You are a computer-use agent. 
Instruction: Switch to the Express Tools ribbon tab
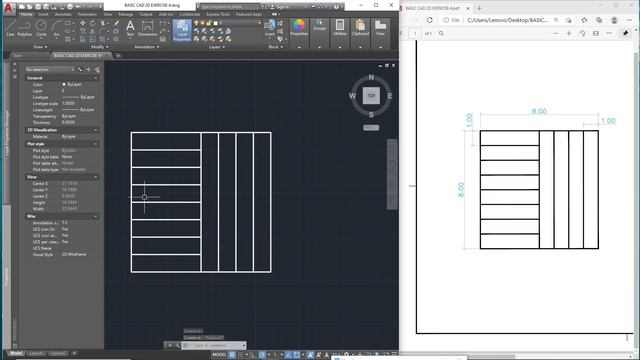(218, 14)
